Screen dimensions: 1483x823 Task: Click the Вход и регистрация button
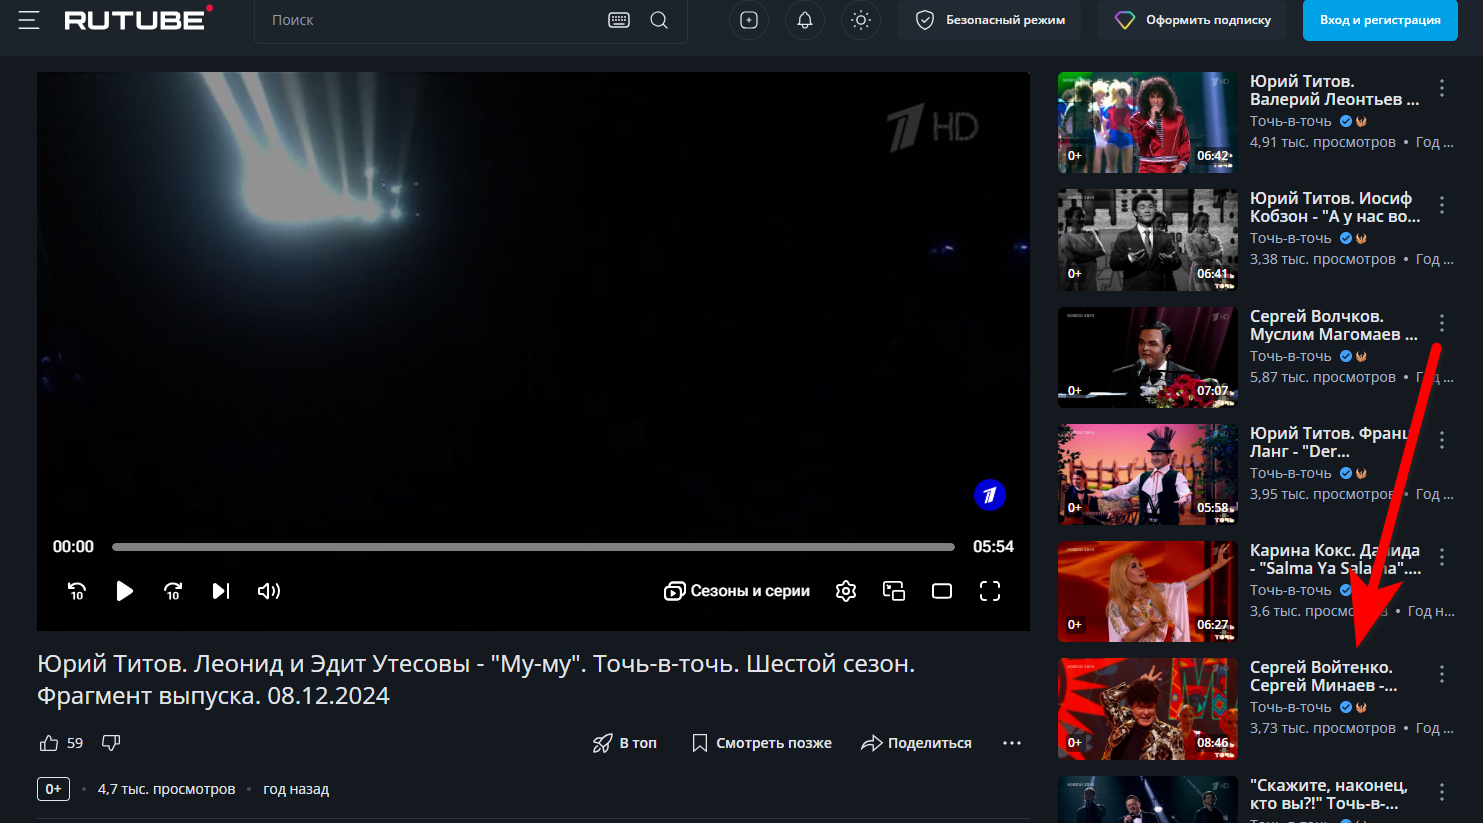coord(1380,20)
